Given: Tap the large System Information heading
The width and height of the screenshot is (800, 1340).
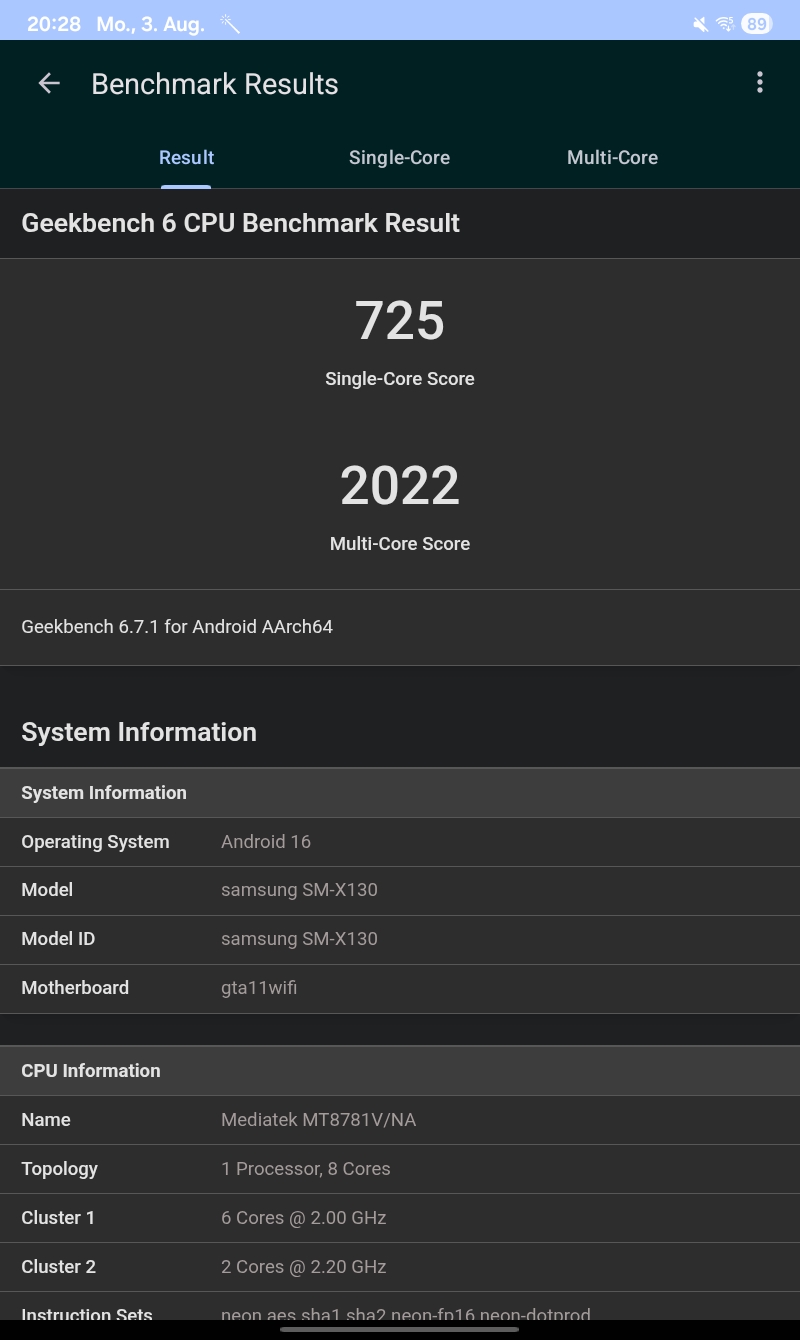Looking at the screenshot, I should [x=139, y=732].
